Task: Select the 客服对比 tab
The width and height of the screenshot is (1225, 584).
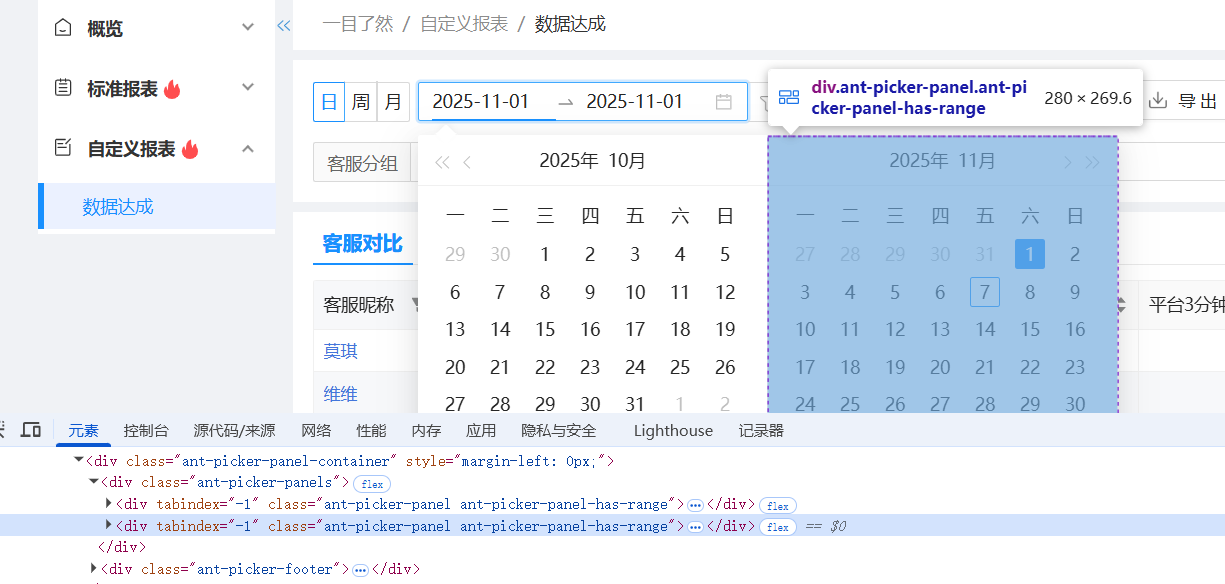Action: point(362,243)
